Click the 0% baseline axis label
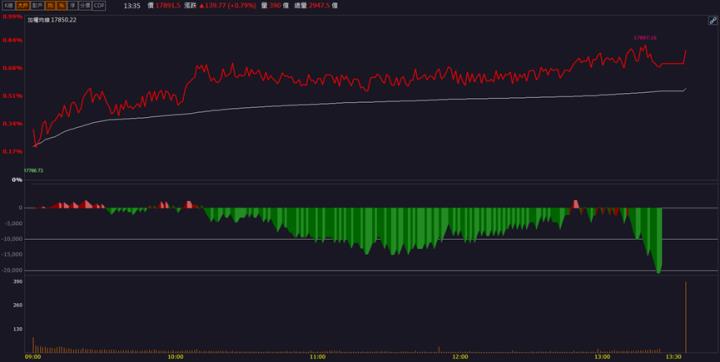This screenshot has width=720, height=362. [17, 180]
